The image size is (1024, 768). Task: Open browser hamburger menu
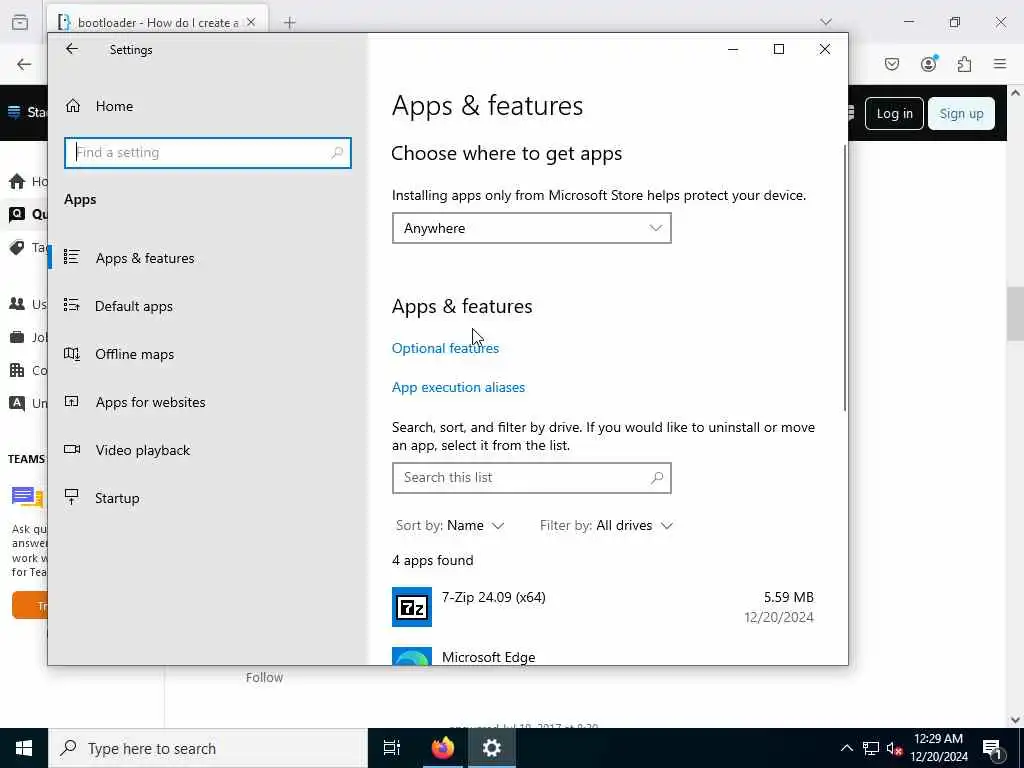coord(1000,64)
